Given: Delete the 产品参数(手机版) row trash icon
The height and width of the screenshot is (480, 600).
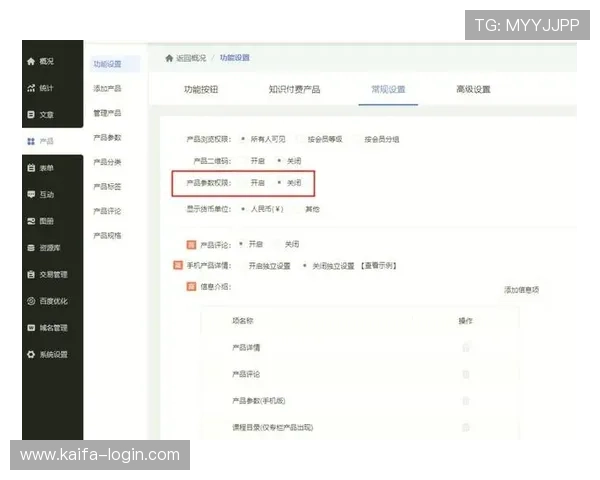Looking at the screenshot, I should click(x=466, y=401).
